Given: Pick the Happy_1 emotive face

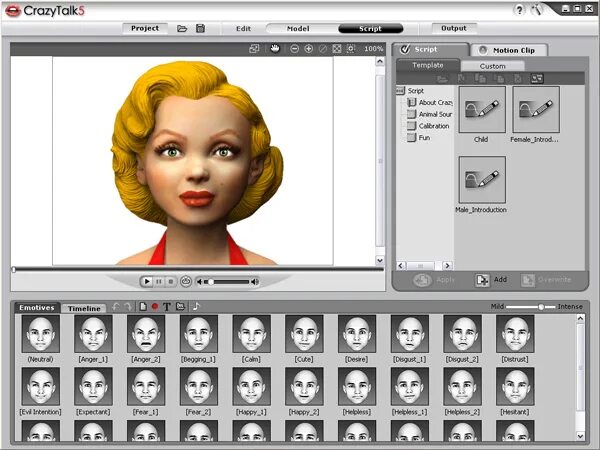Looking at the screenshot, I should [x=251, y=386].
